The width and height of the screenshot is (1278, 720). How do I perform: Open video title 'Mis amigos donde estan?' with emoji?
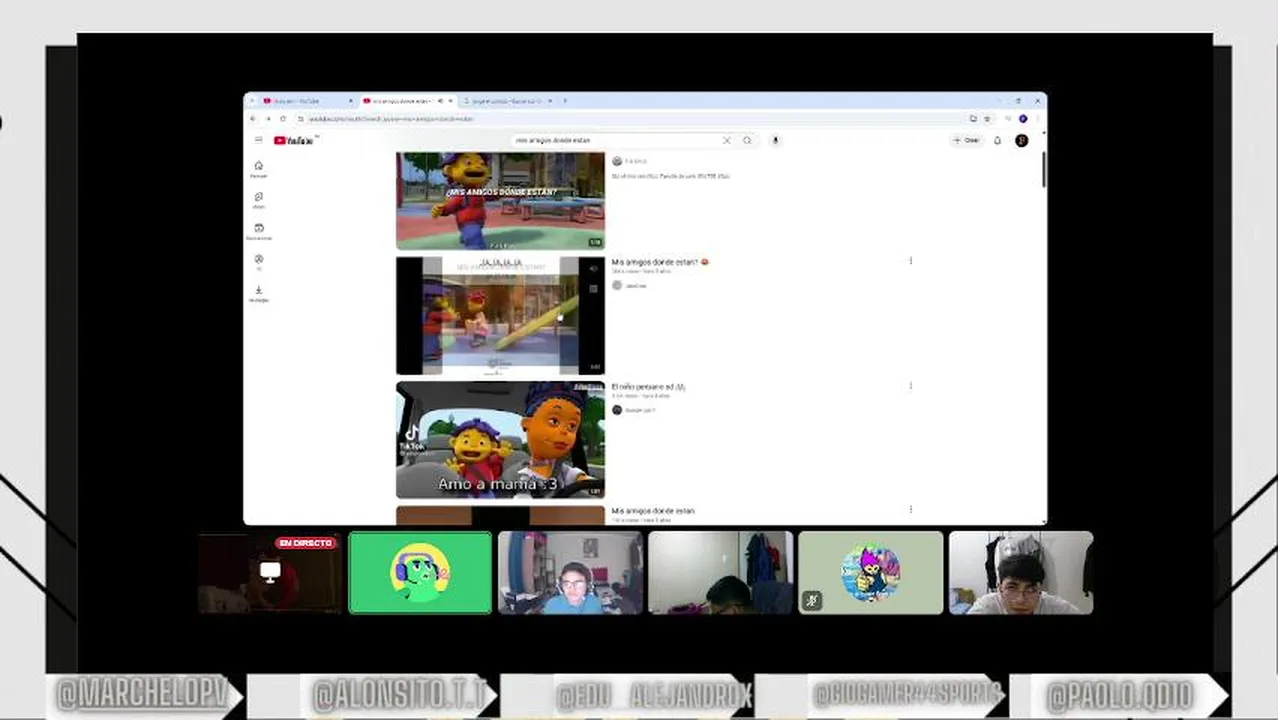coord(660,262)
